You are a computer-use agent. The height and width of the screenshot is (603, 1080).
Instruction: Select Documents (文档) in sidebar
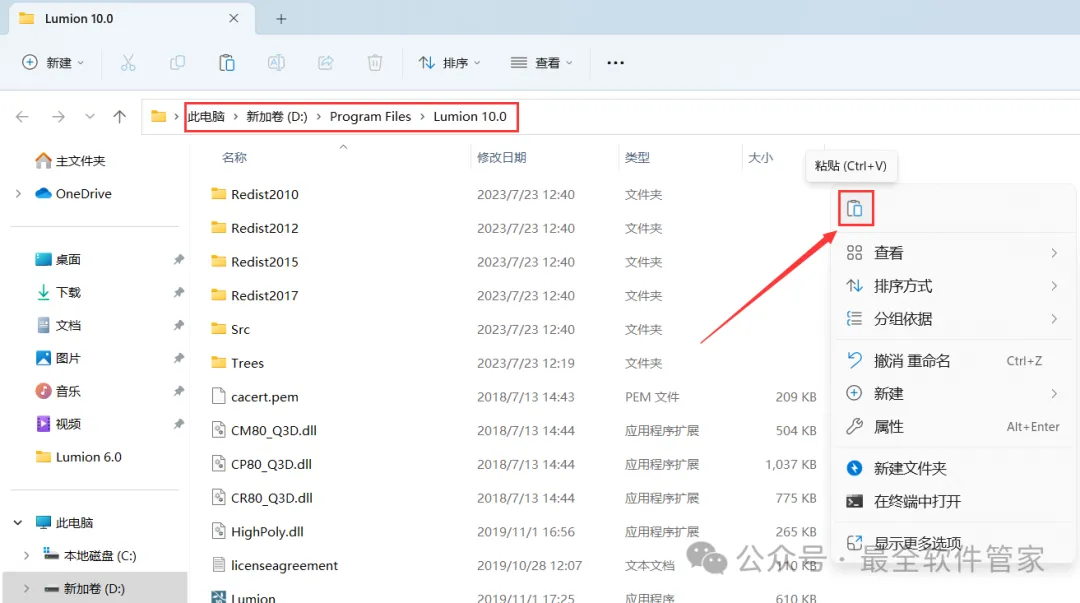(68, 325)
